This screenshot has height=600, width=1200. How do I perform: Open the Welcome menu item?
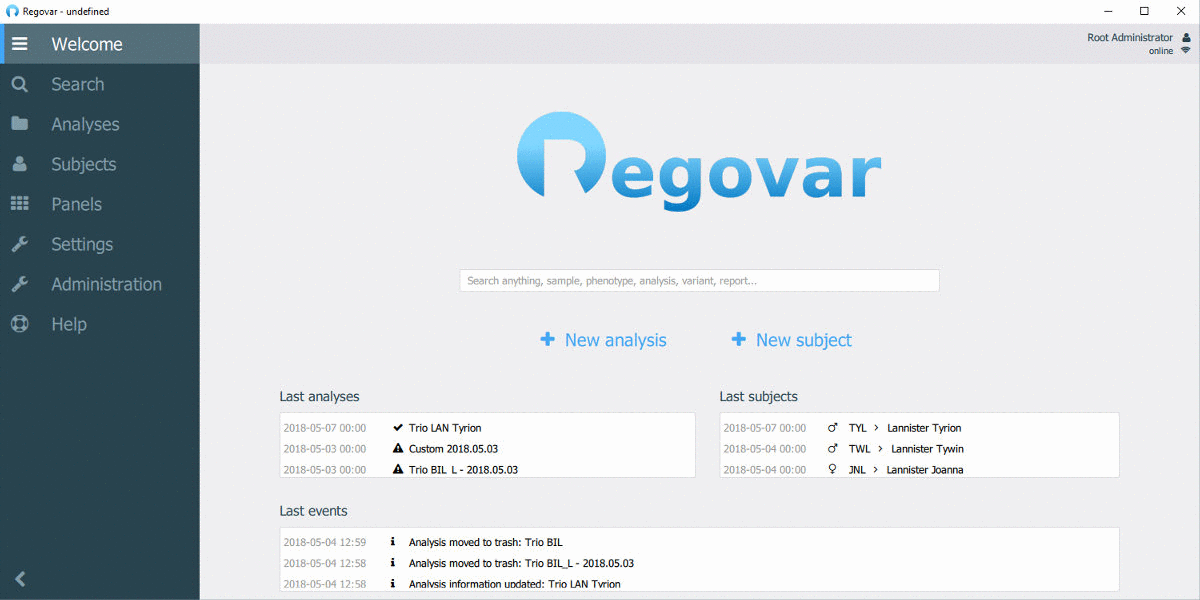100,44
